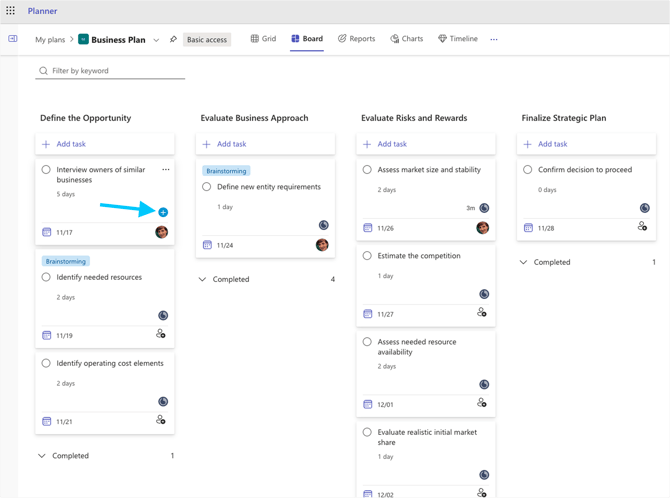Screen dimensions: 670x498
Task: Expand Completed section under Evaluate Business Approach
Action: click(x=203, y=279)
